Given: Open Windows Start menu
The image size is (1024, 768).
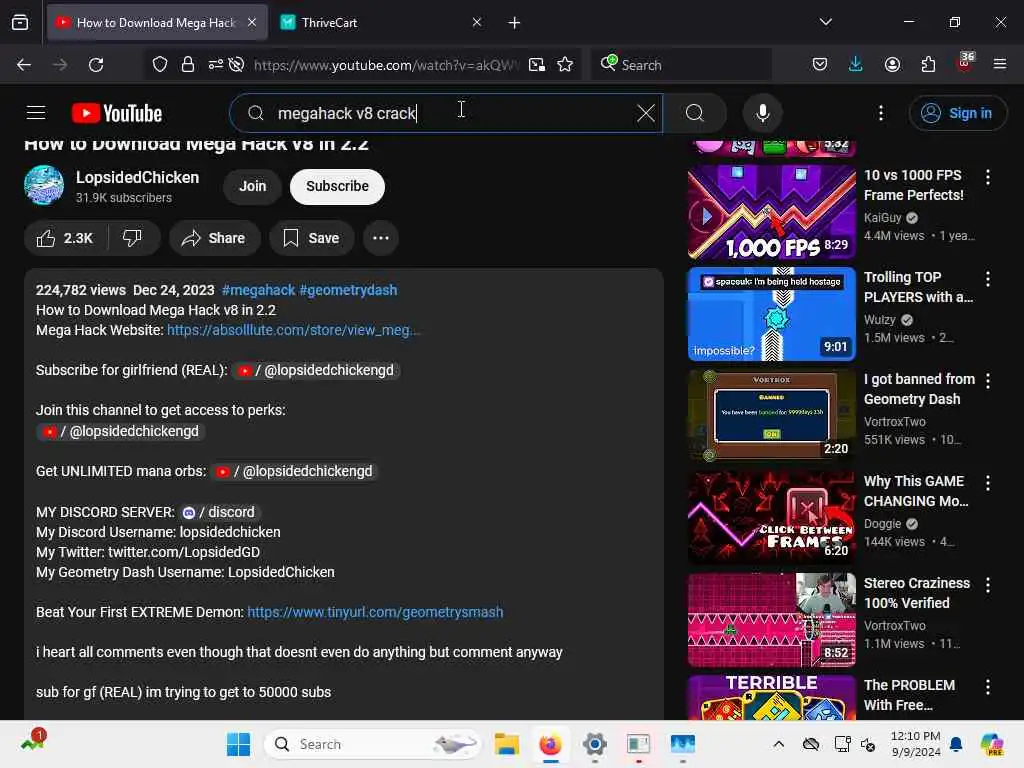Looking at the screenshot, I should click(238, 744).
